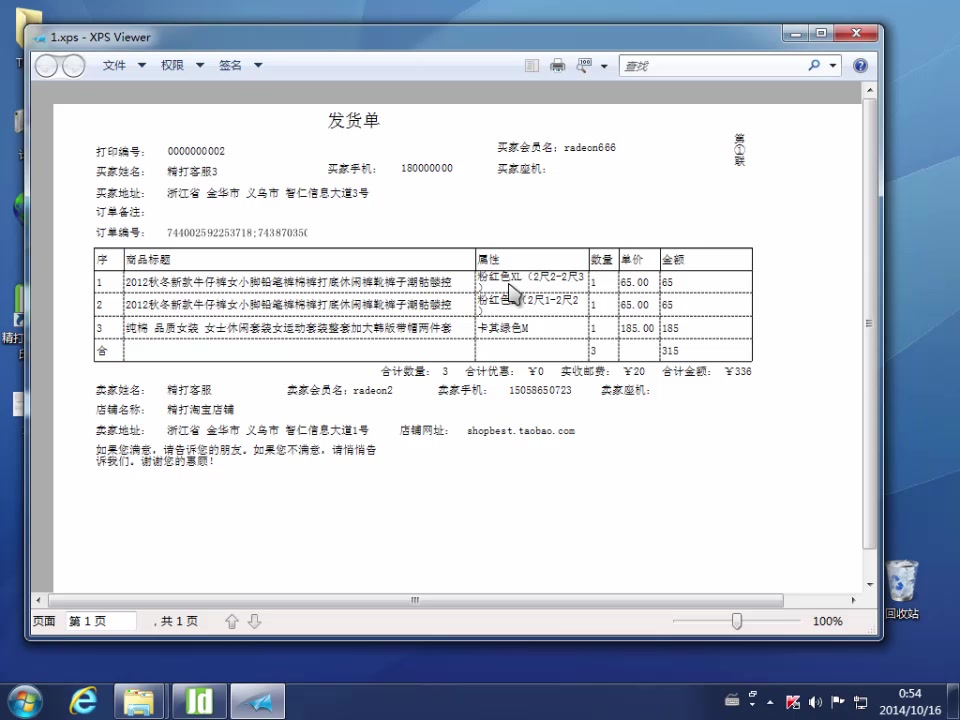The image size is (960, 720).
Task: Click seller member name radeon2
Action: point(373,390)
